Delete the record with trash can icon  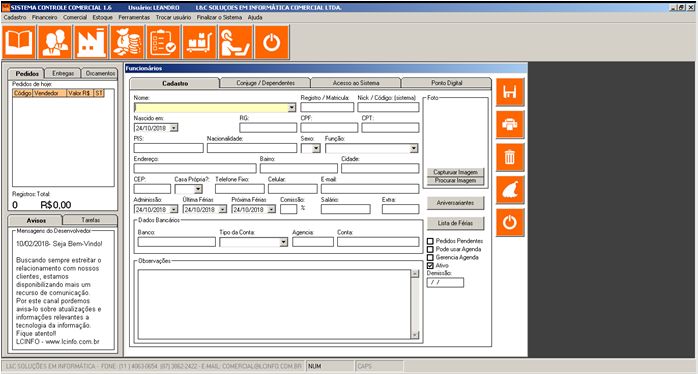coord(510,157)
